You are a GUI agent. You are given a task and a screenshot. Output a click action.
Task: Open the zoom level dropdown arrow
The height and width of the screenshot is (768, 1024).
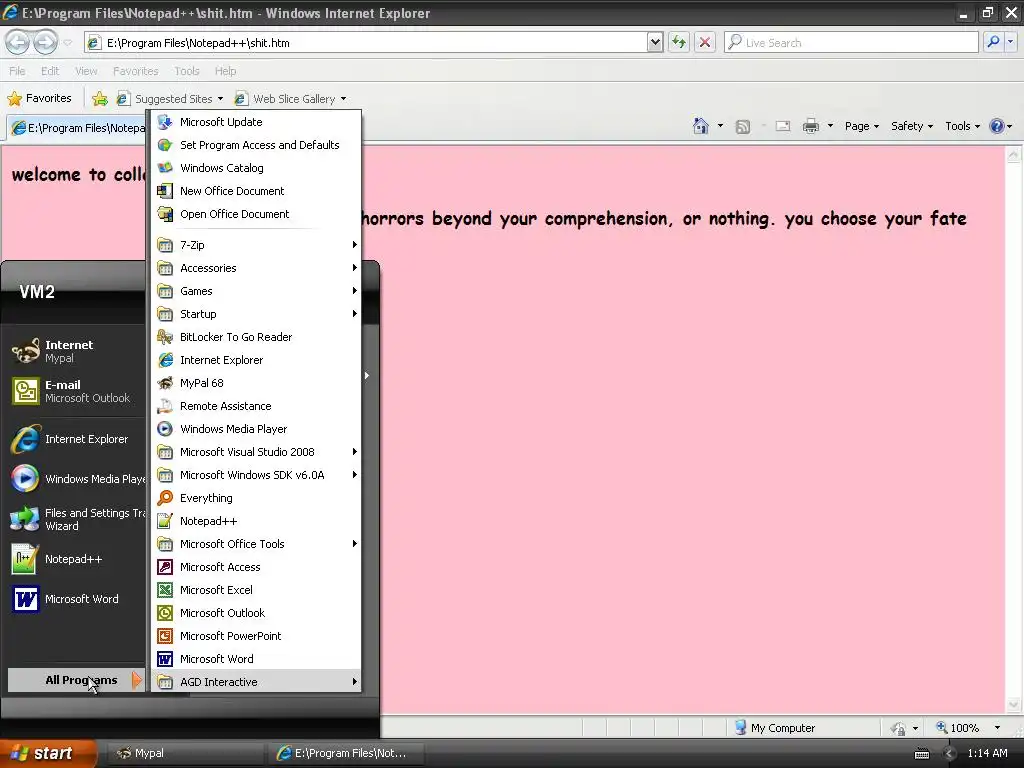(x=997, y=728)
